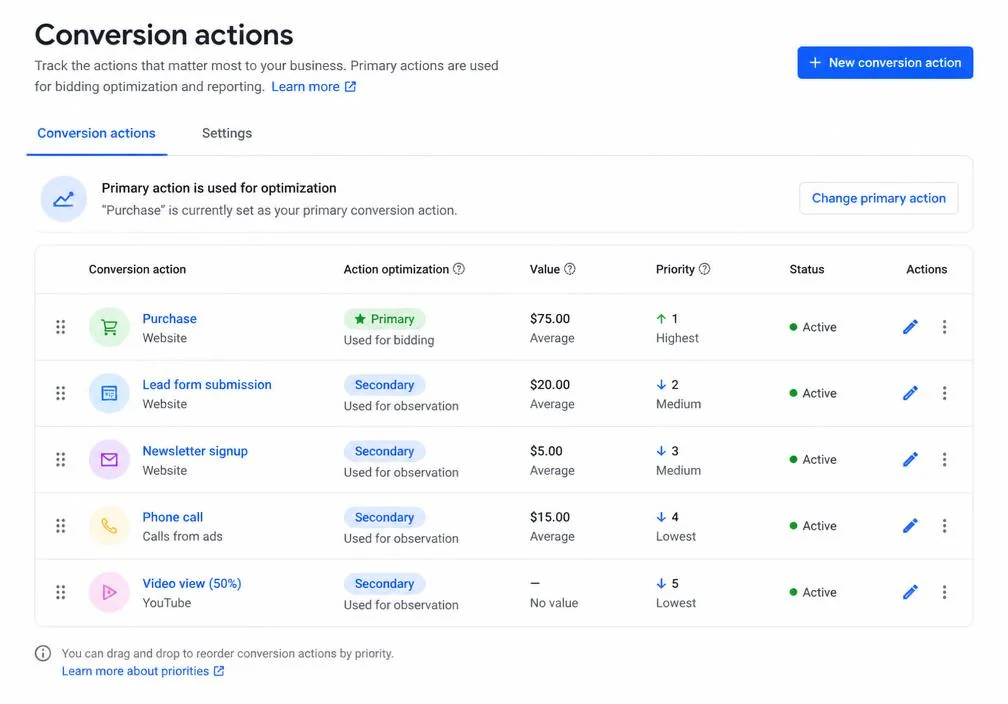Open the Purchase conversion action link
This screenshot has height=704, width=1008.
tap(170, 318)
